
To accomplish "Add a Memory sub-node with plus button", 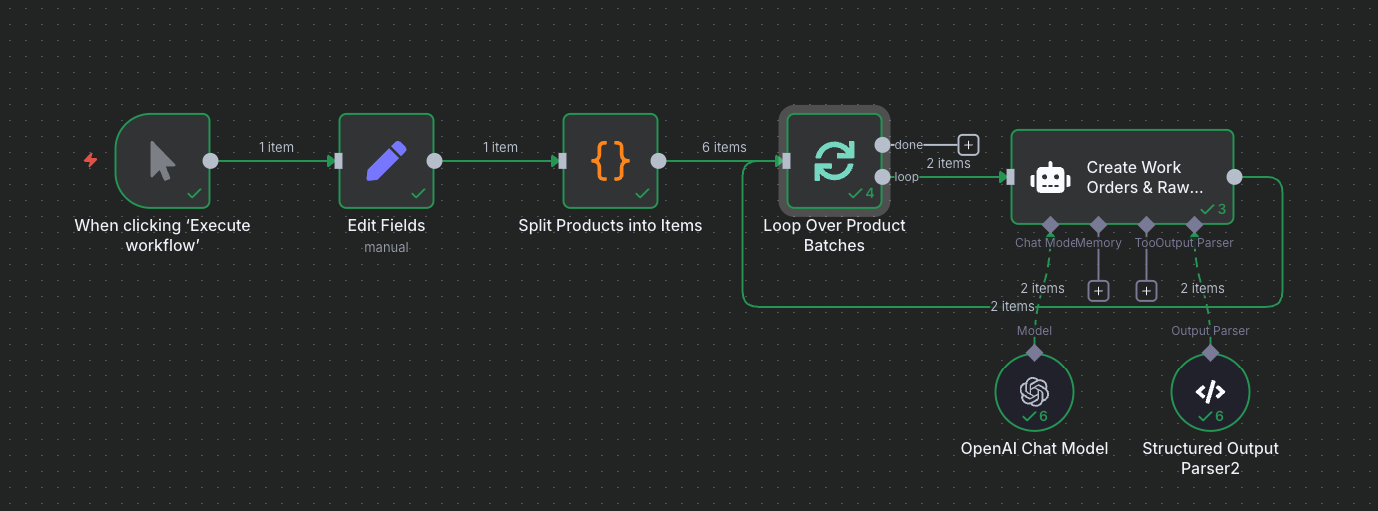I will tap(1098, 290).
